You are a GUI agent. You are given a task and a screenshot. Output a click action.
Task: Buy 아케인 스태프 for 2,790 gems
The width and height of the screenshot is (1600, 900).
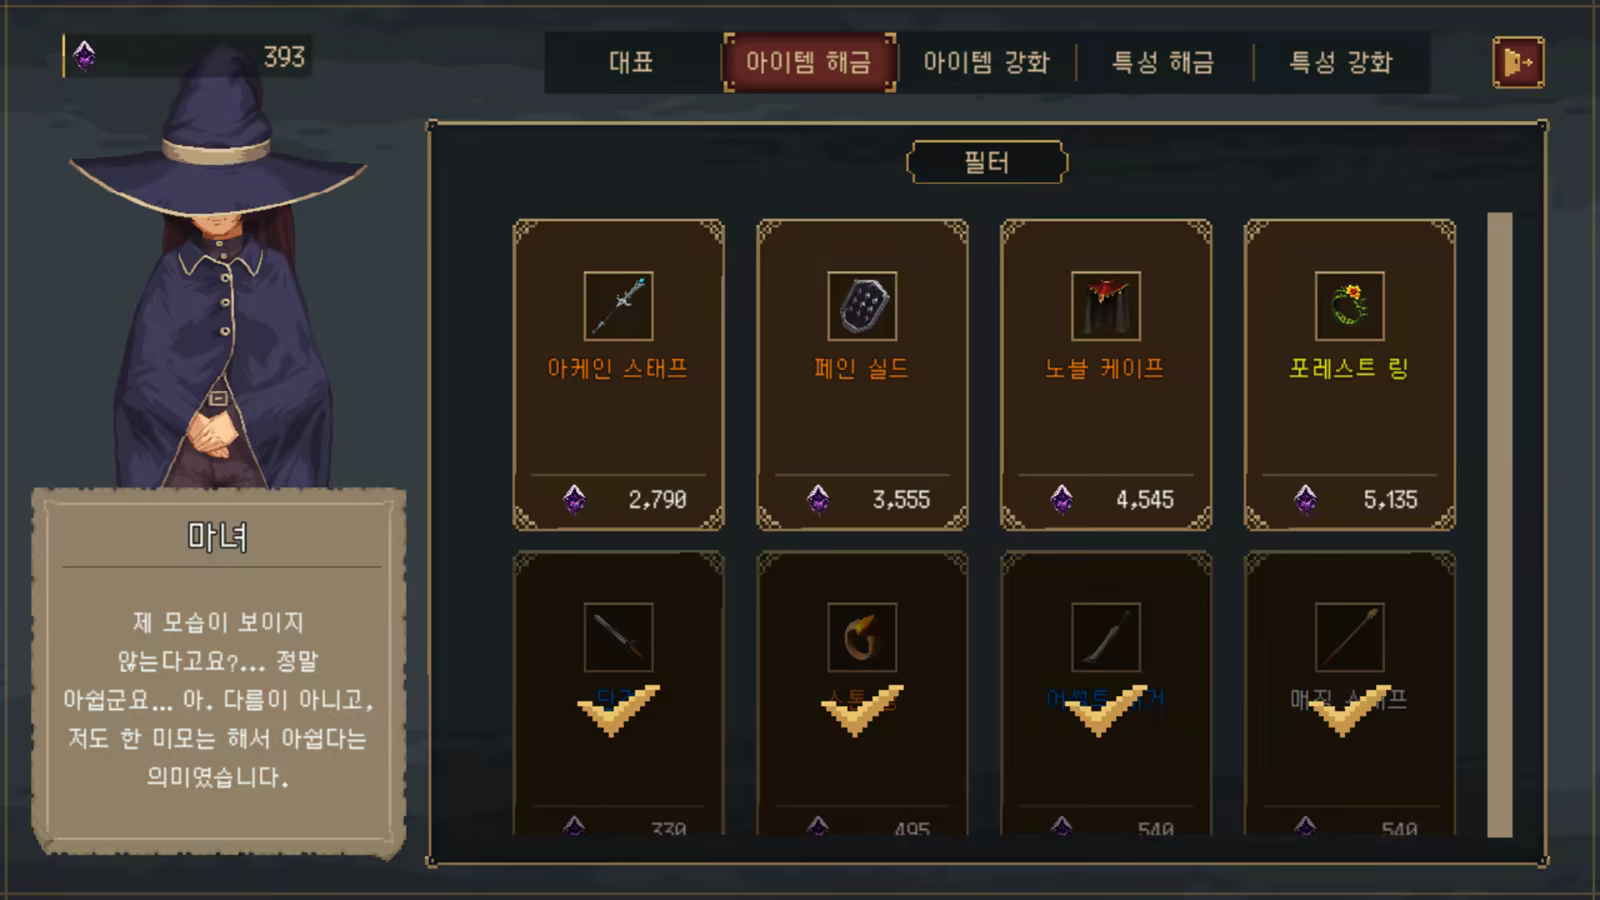point(618,499)
